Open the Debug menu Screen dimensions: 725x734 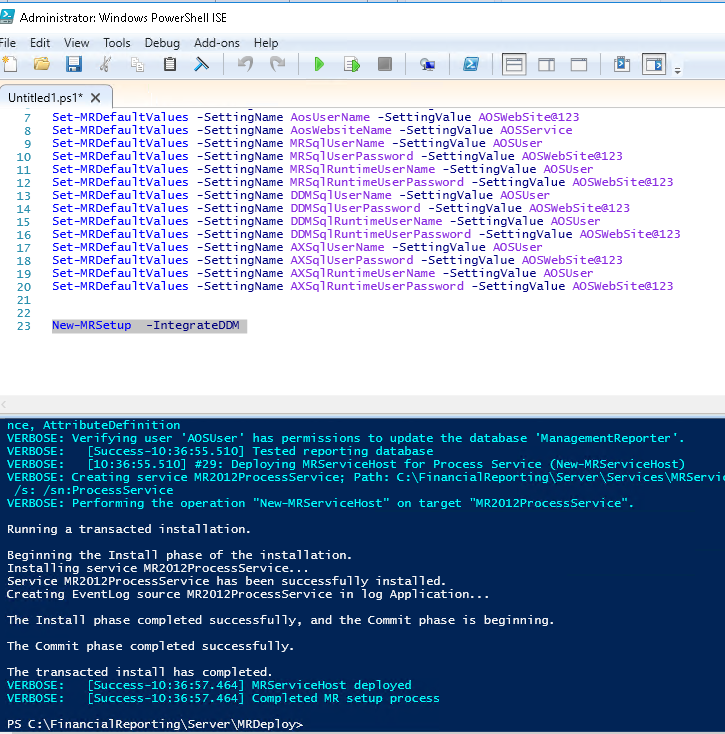162,43
